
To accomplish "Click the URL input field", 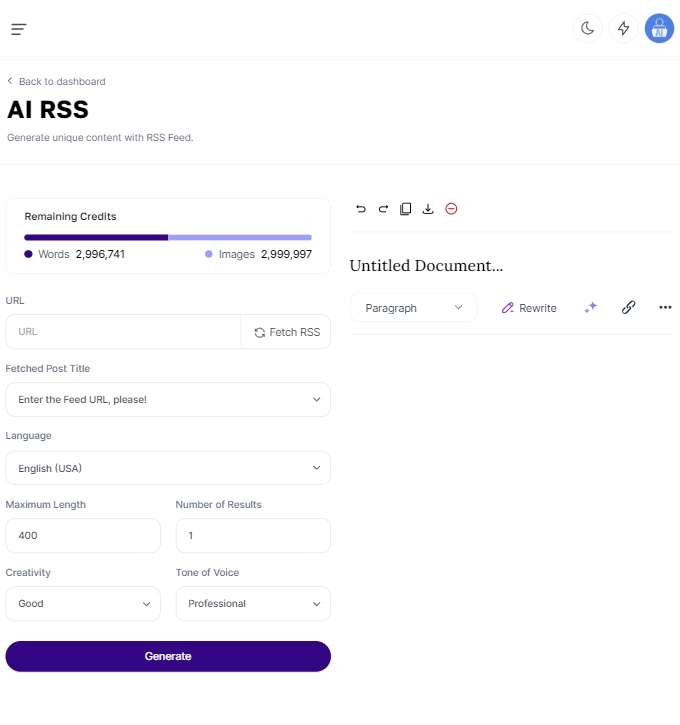I will pos(123,332).
